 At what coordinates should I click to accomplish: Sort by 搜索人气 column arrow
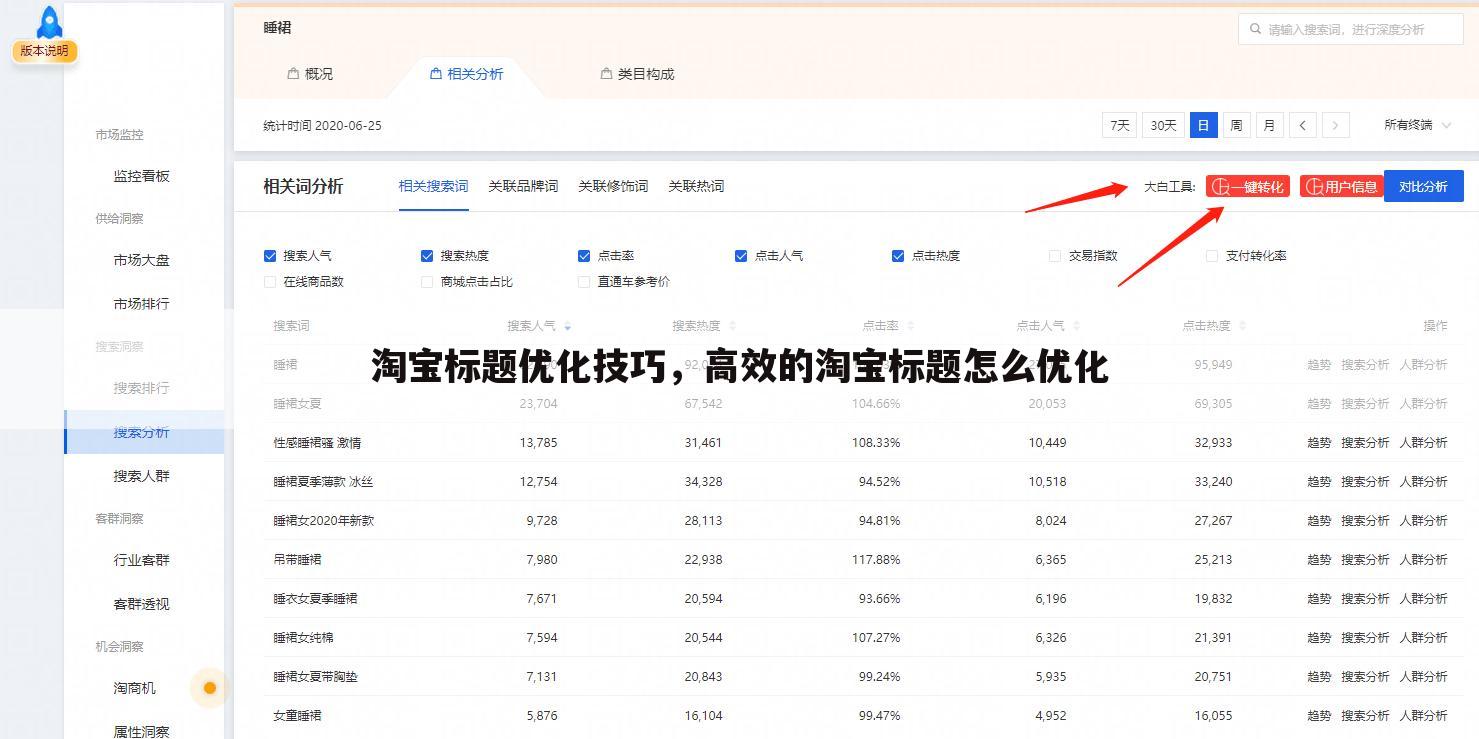coord(568,326)
